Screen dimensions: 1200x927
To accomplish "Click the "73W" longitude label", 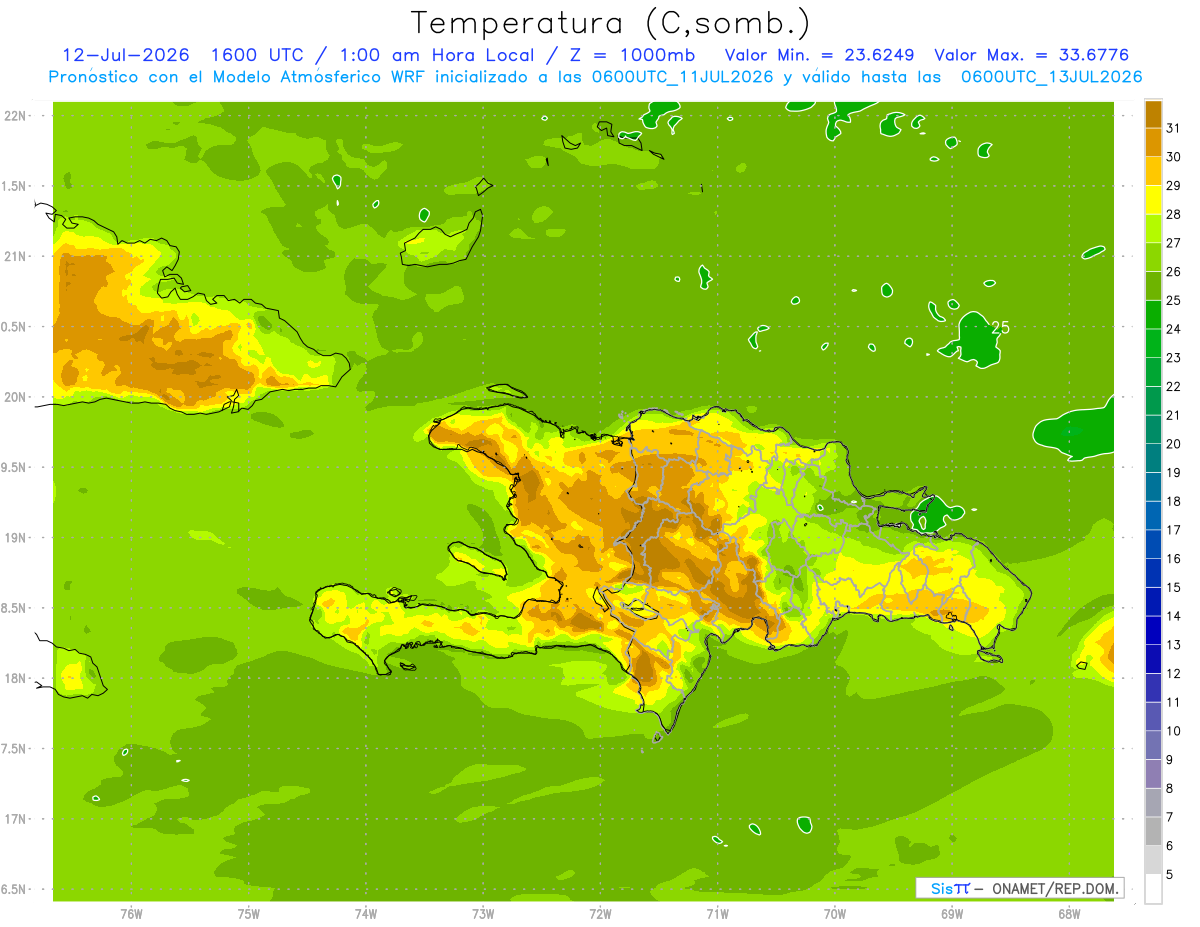I will point(483,913).
